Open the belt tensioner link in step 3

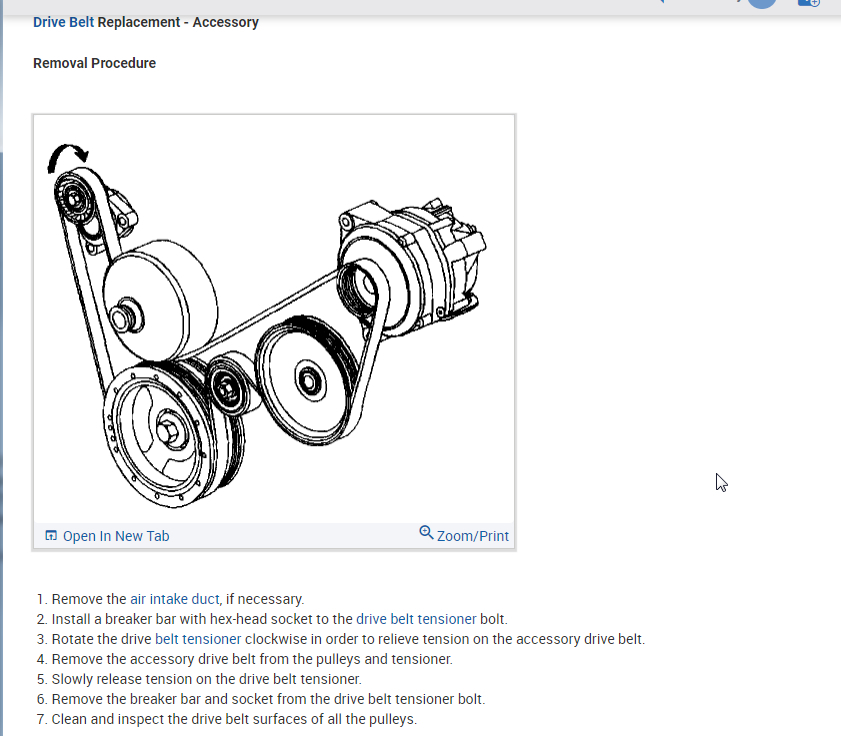click(x=198, y=639)
